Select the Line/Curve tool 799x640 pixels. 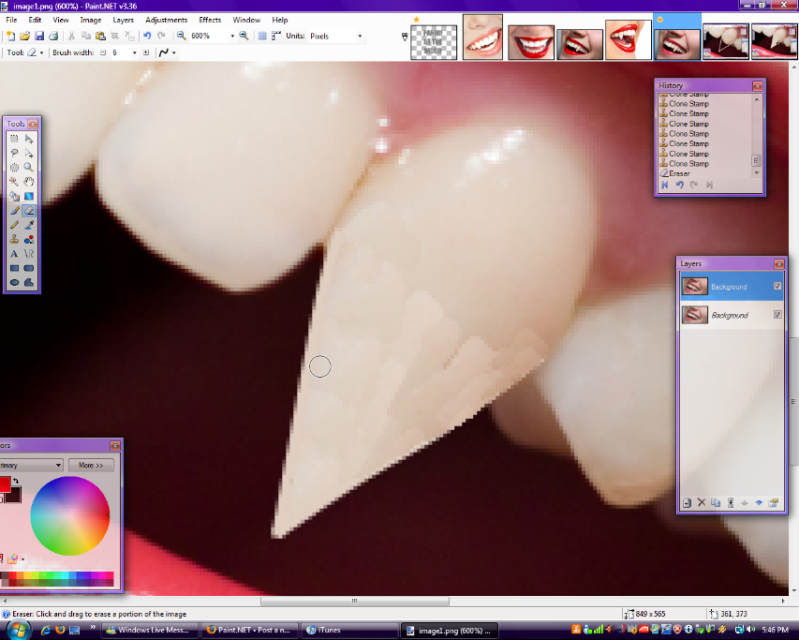click(29, 253)
